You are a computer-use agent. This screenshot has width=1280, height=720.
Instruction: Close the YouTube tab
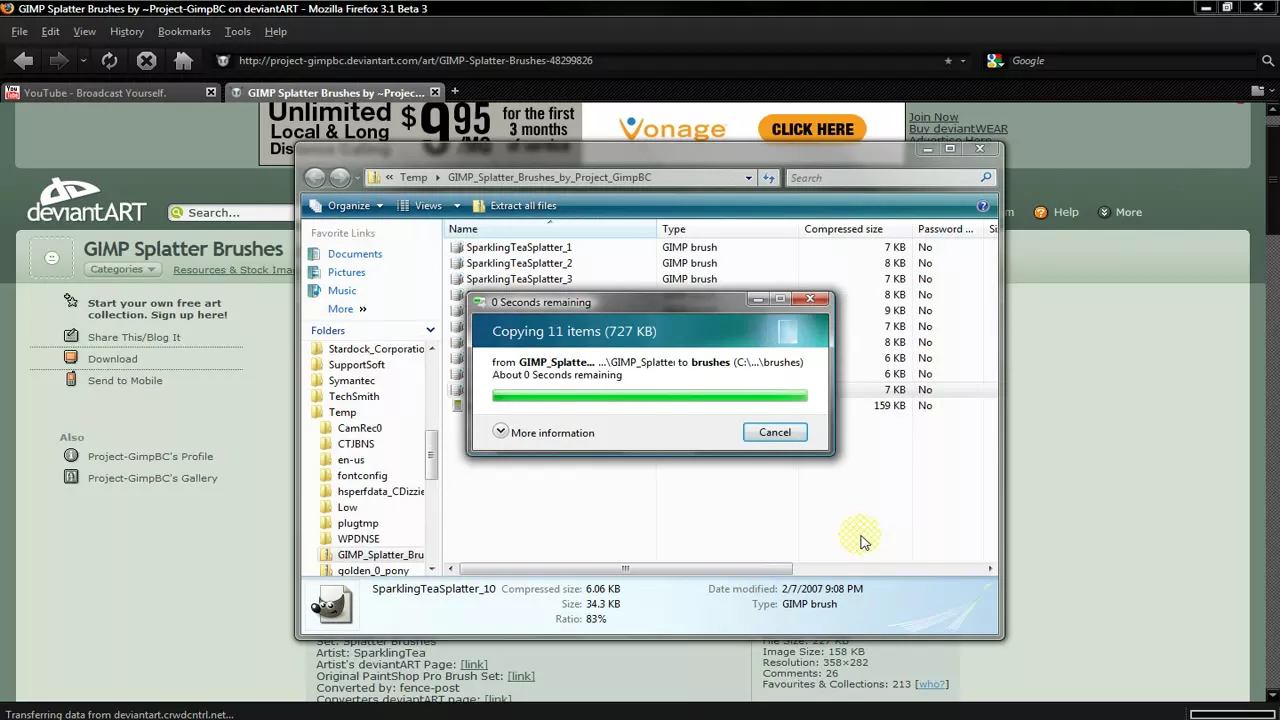tap(211, 93)
